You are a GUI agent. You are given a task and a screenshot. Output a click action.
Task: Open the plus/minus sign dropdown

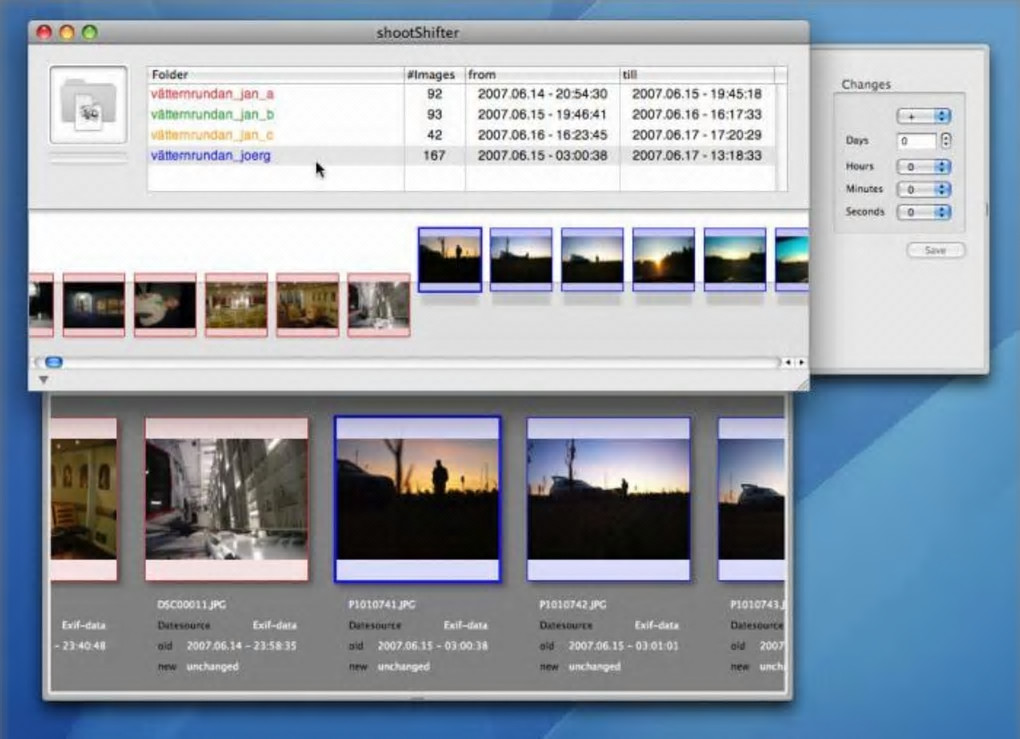coord(923,116)
